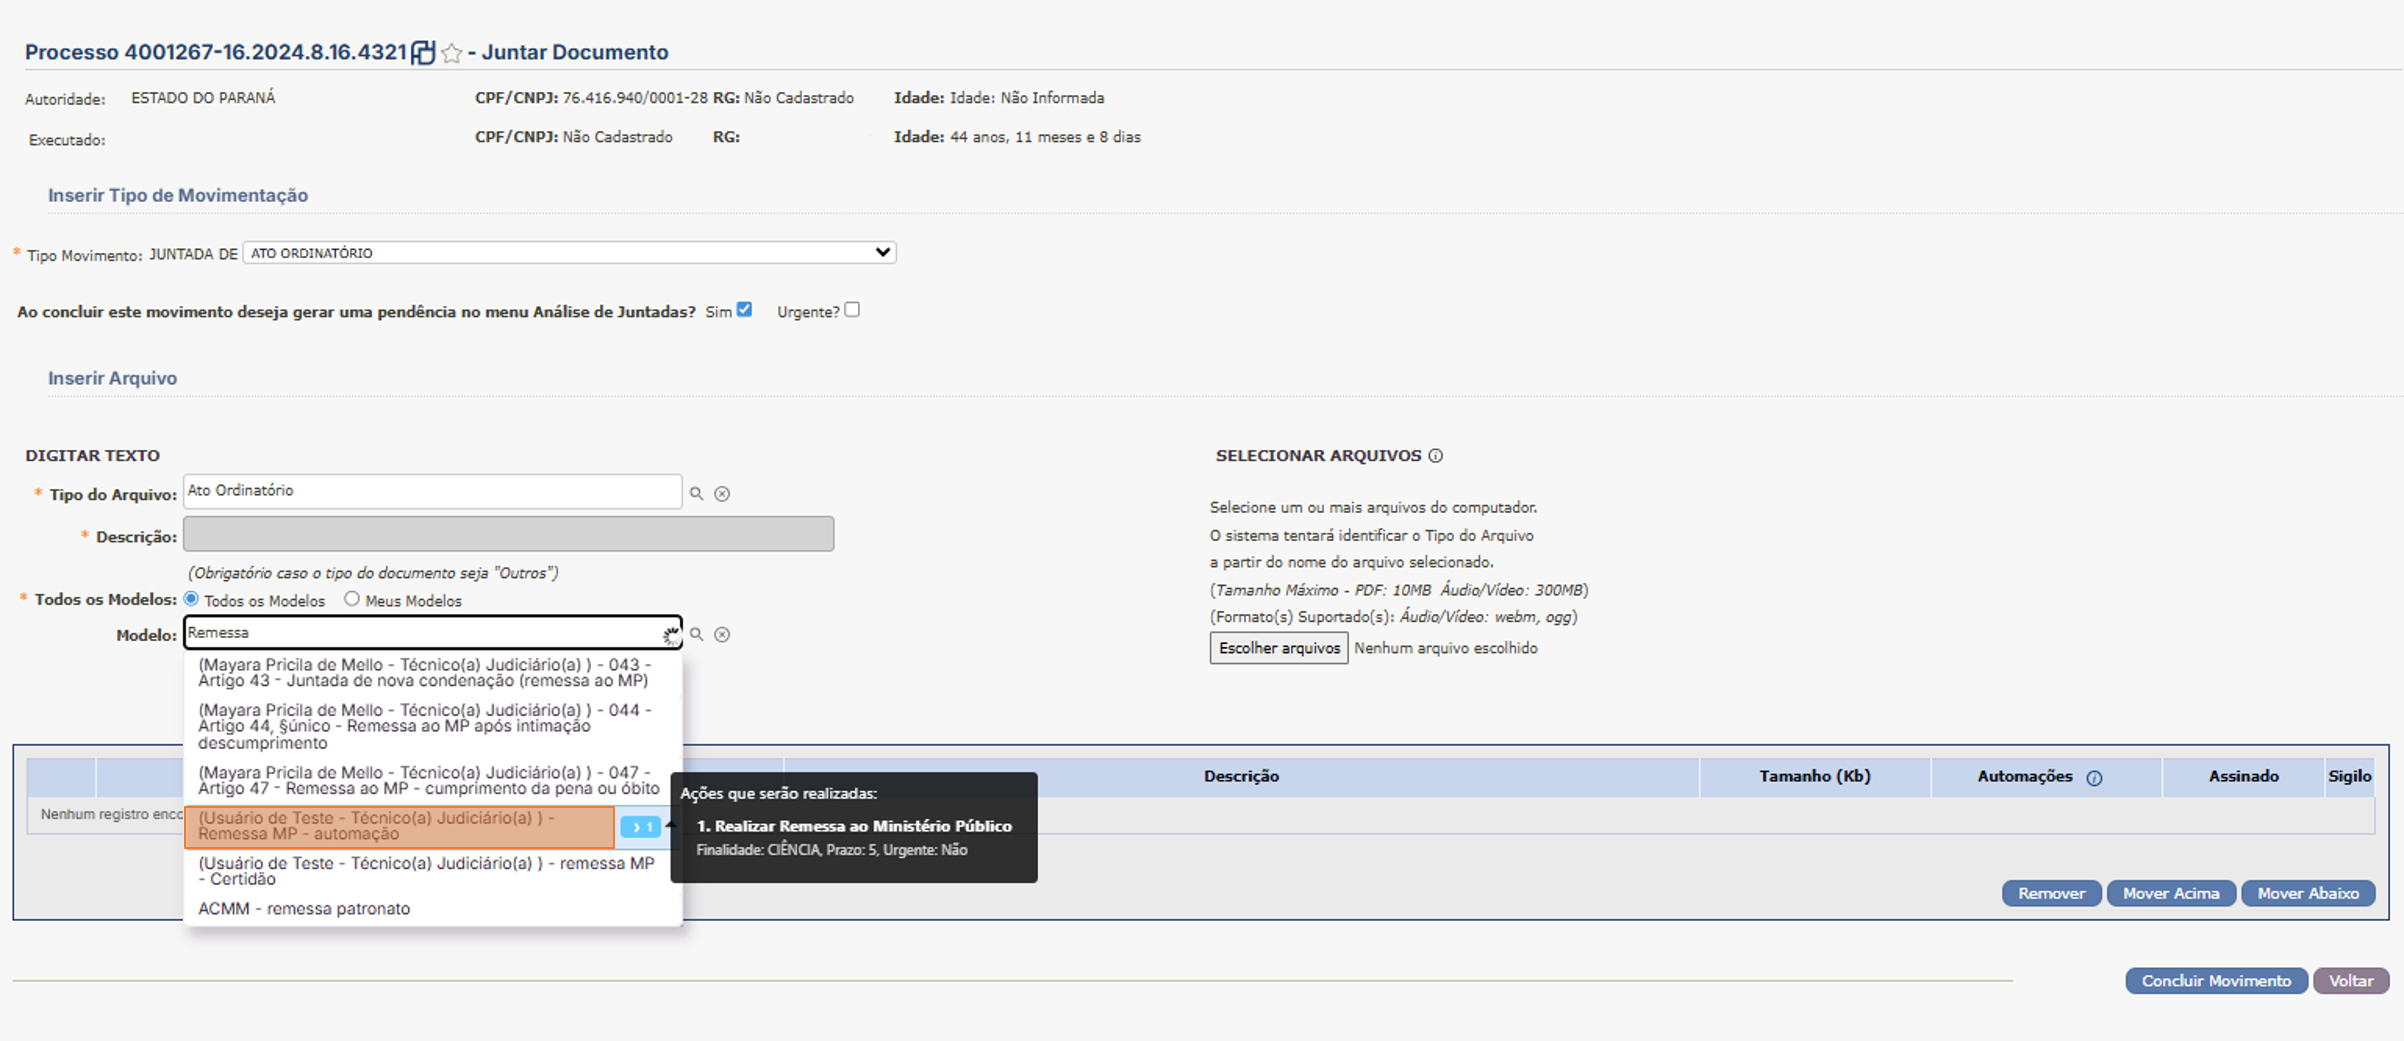Click Inserir Tipo de Movimentação heading
2404x1041 pixels.
pyautogui.click(x=178, y=195)
